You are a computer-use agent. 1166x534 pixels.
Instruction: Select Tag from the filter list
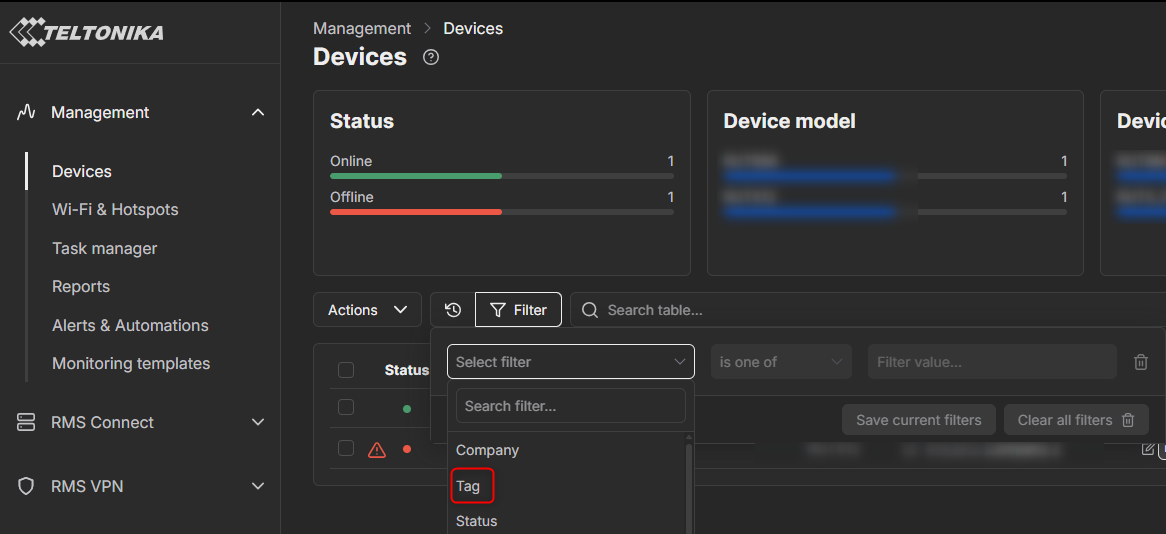click(469, 486)
